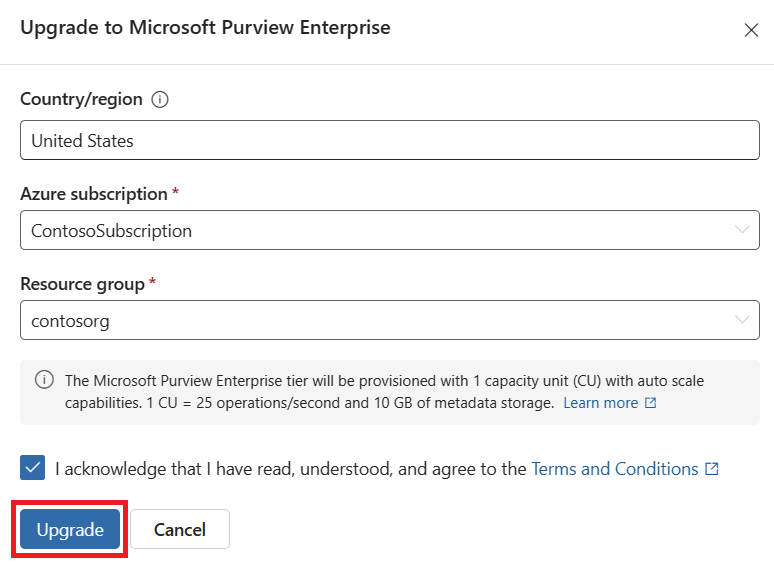Open the Terms and Conditions link
This screenshot has height=574, width=774.
615,468
